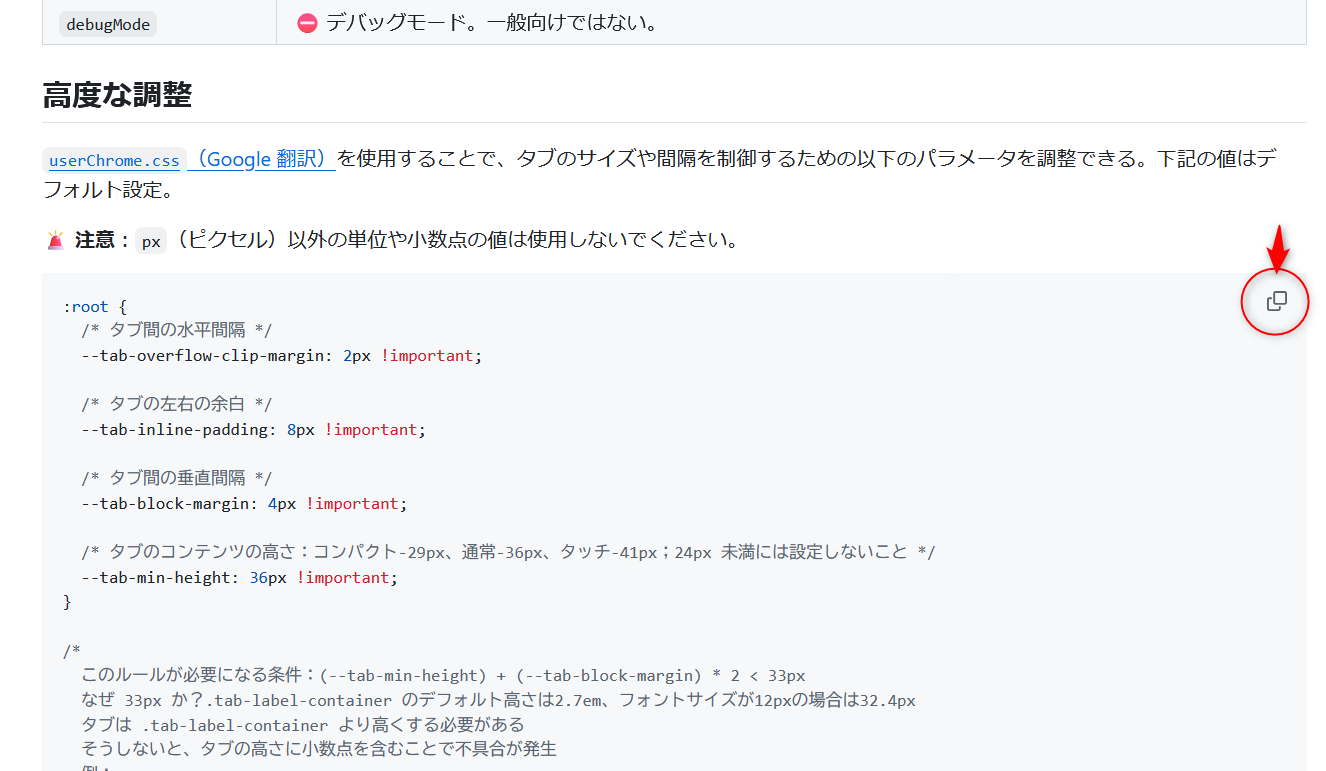Click the --tab-overflow-clip-margin property

tap(206, 356)
